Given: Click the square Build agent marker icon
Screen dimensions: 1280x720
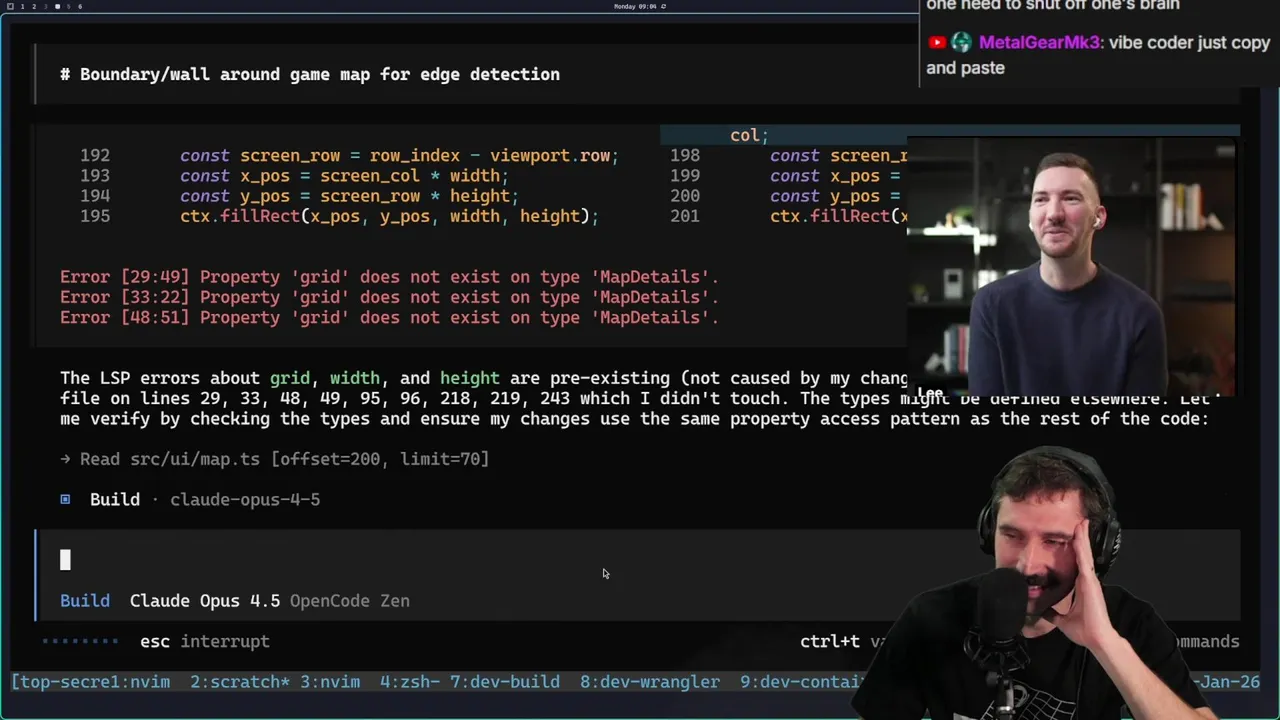Looking at the screenshot, I should [x=65, y=499].
